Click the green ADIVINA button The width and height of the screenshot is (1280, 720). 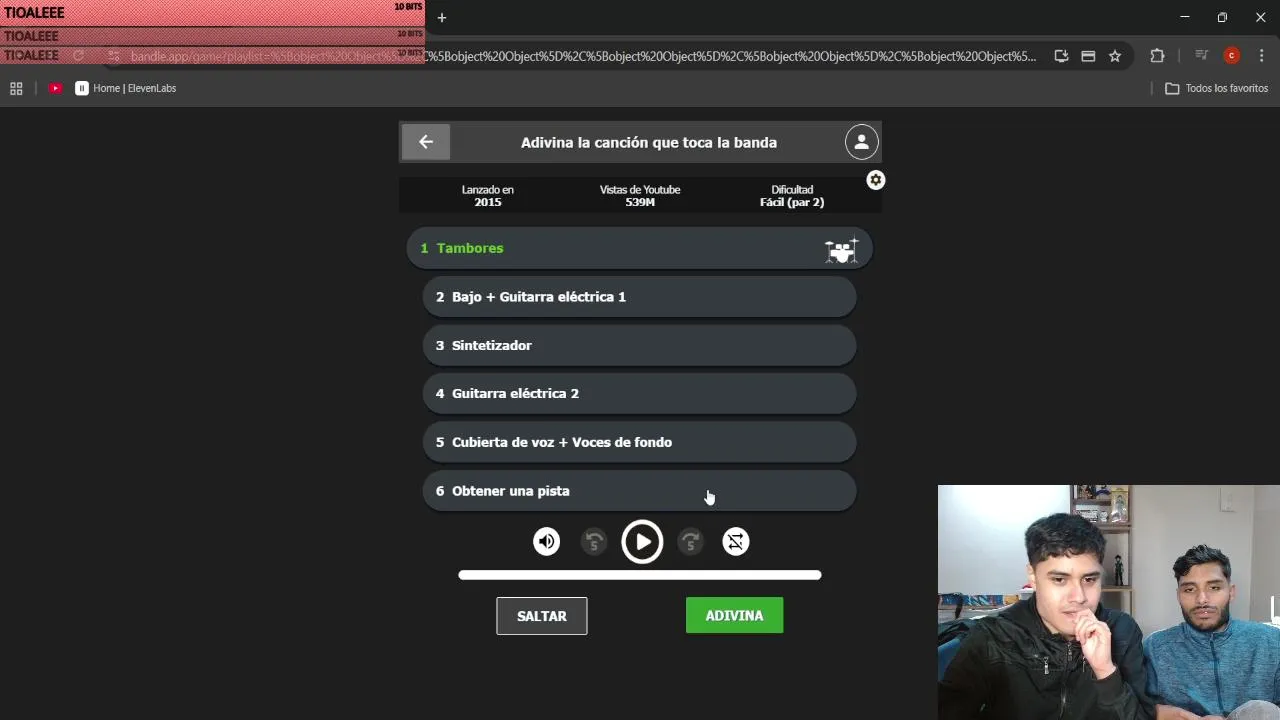click(735, 616)
